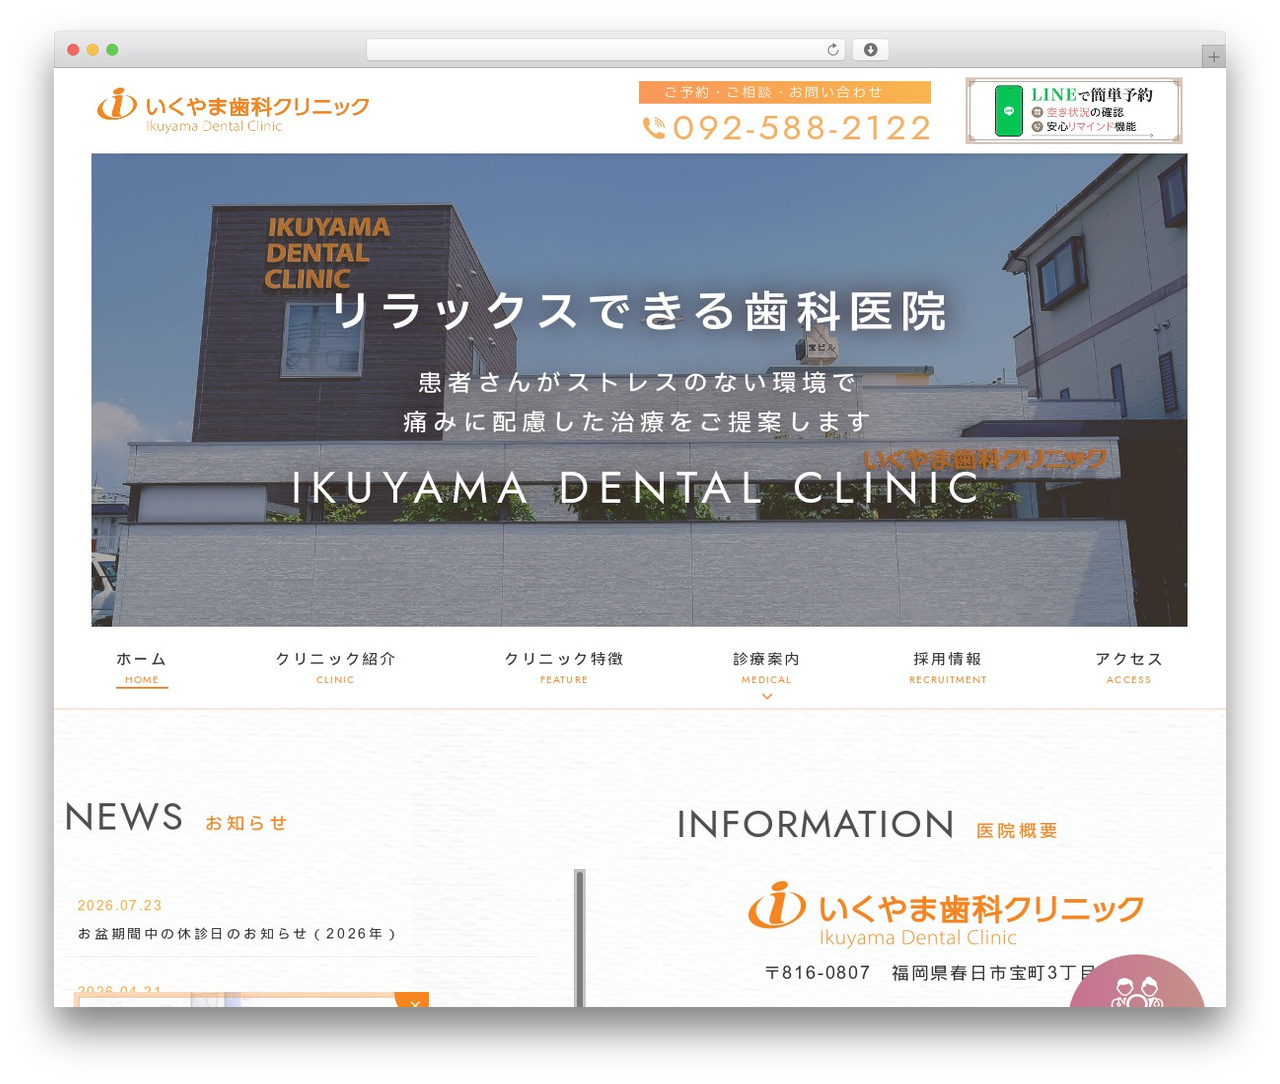This screenshot has width=1280, height=1084.
Task: Click the news date 2026.07.23
Action: [x=120, y=905]
